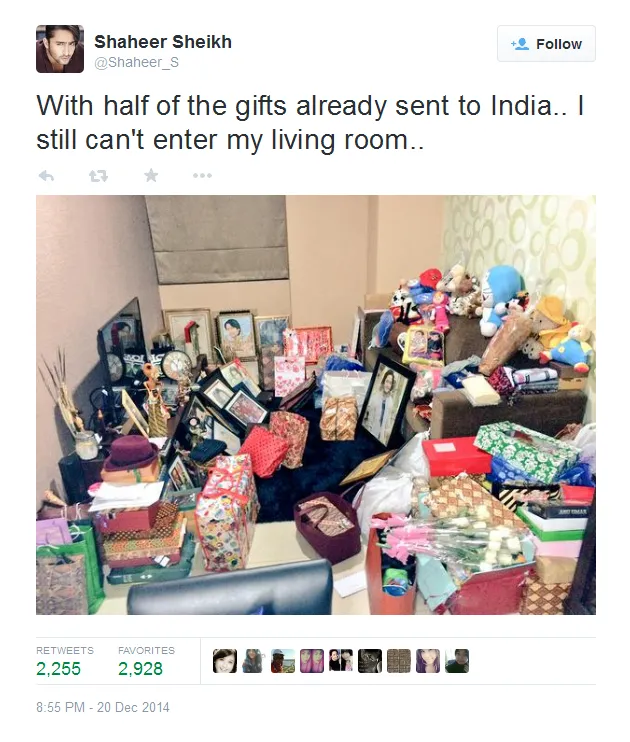Open Shaheer Sheikh profile picture
The width and height of the screenshot is (630, 742).
(60, 49)
